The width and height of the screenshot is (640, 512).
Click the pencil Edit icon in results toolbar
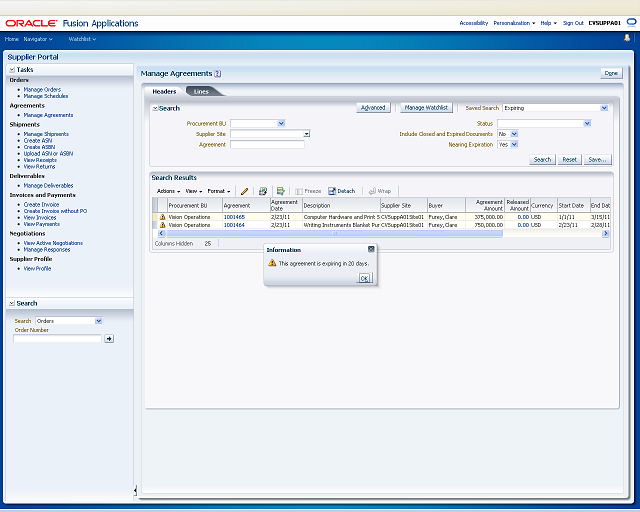tap(244, 191)
